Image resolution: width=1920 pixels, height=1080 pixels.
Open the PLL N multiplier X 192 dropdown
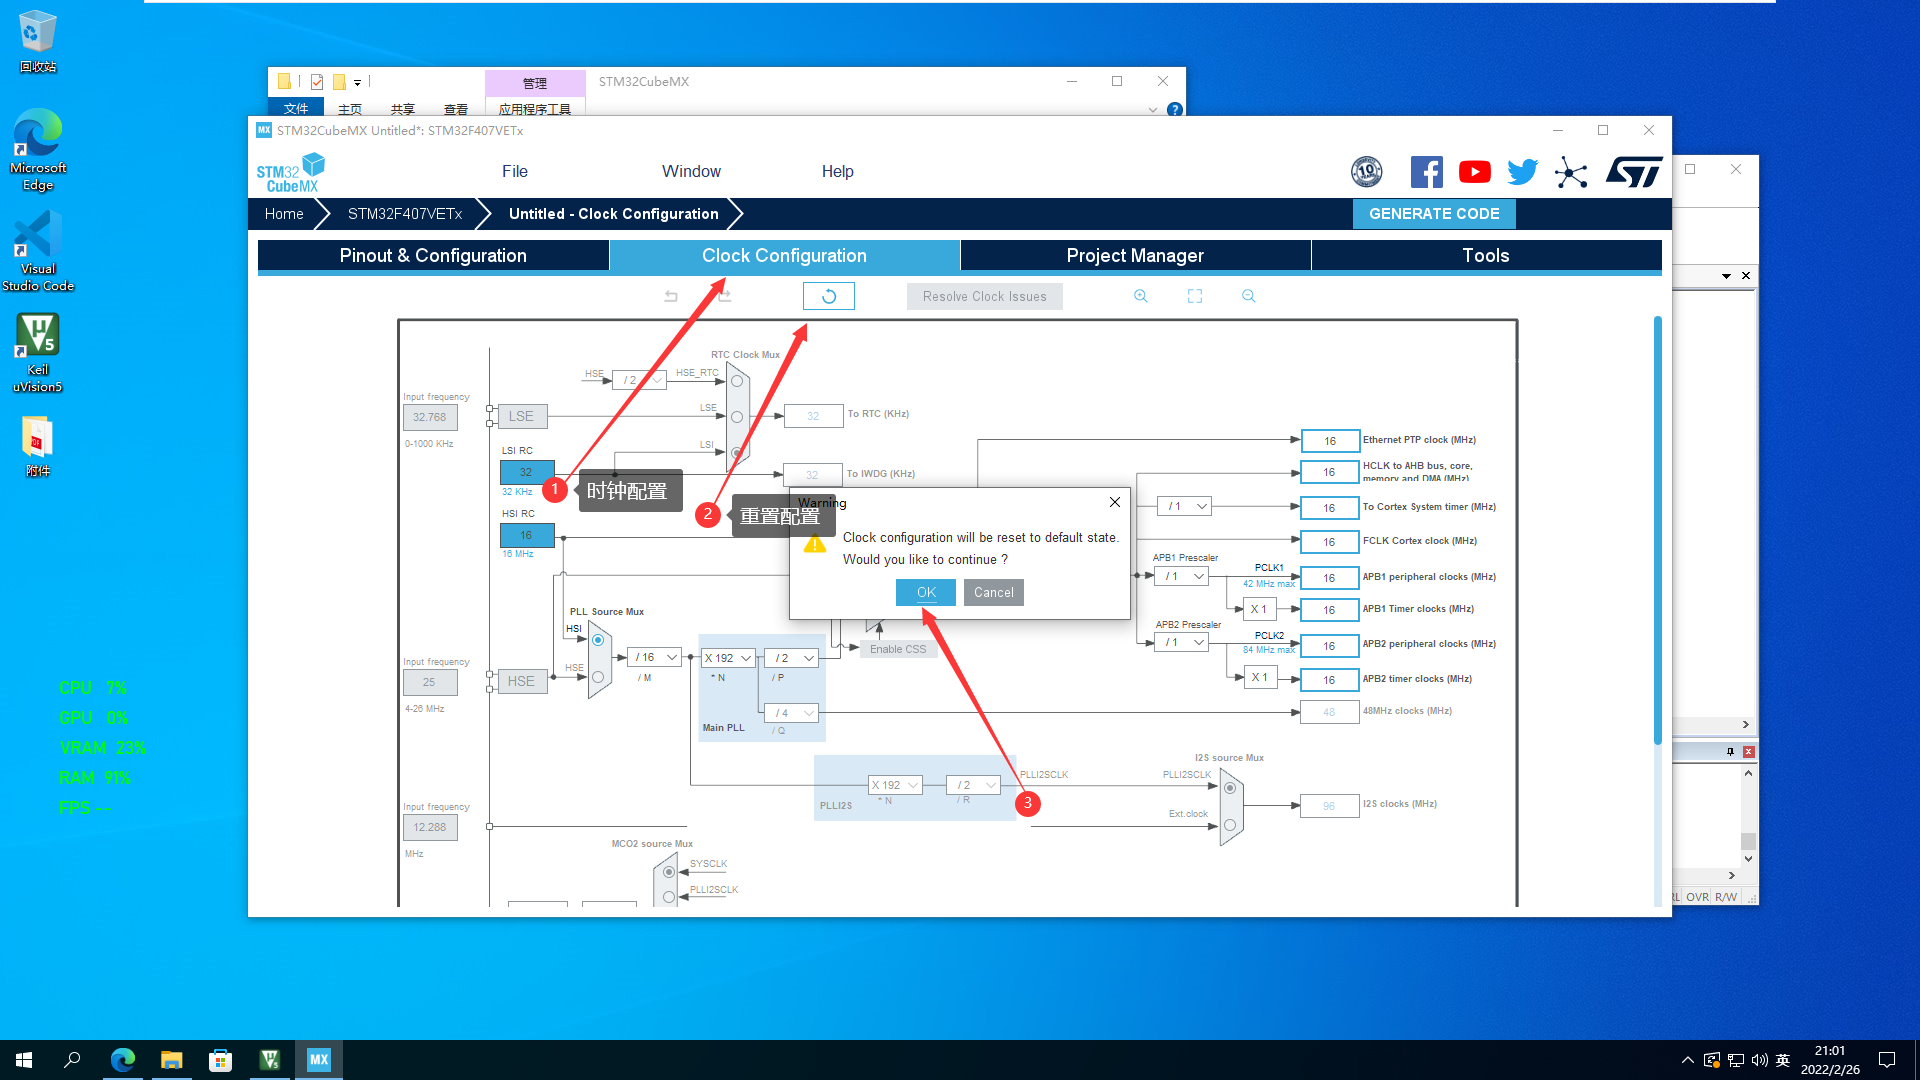click(727, 658)
